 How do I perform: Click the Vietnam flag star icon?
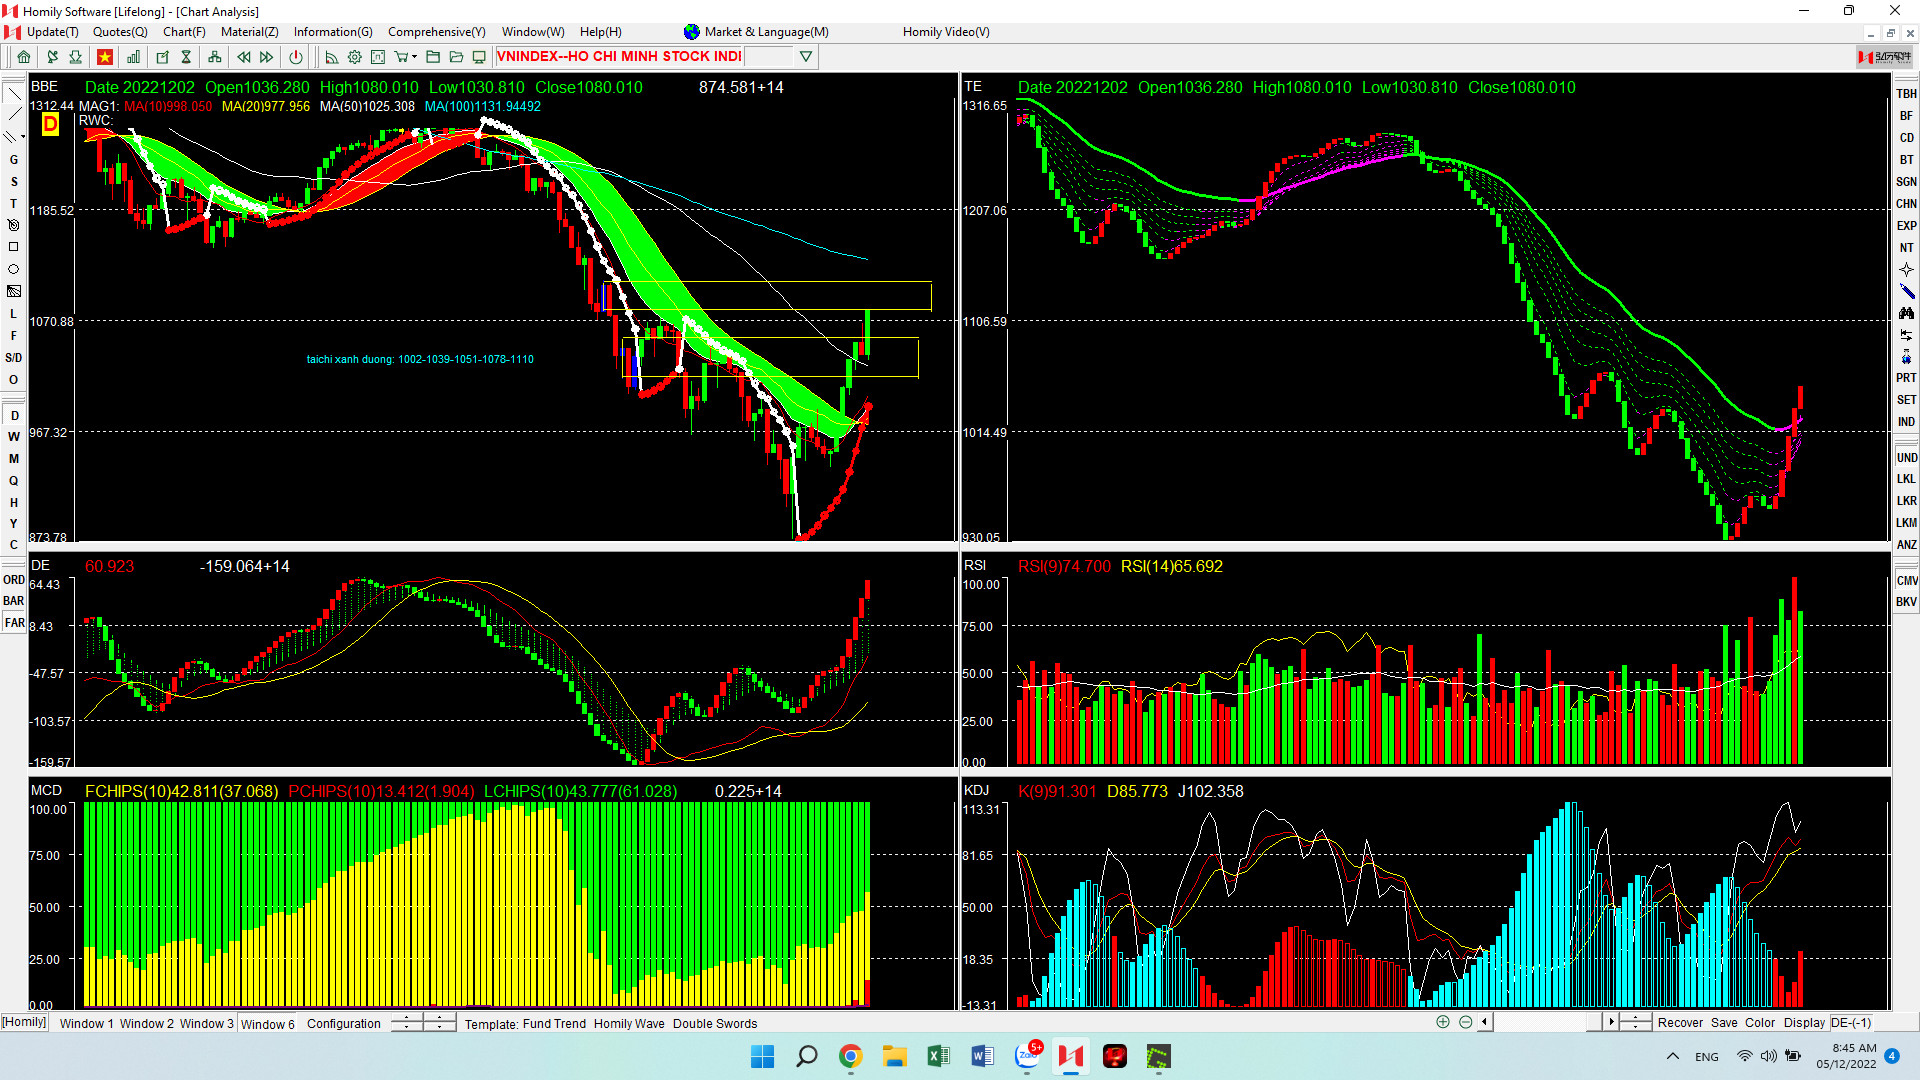click(x=105, y=57)
